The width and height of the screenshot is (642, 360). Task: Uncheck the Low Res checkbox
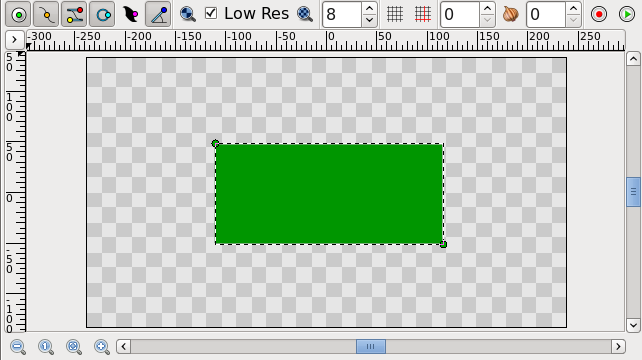pyautogui.click(x=211, y=13)
